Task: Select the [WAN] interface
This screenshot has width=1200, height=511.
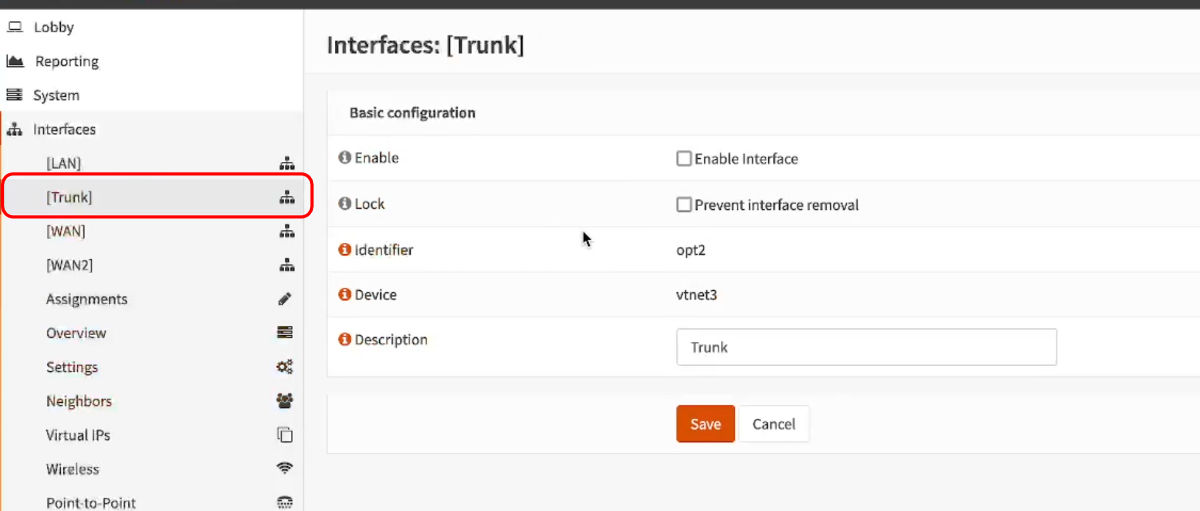Action: (66, 231)
